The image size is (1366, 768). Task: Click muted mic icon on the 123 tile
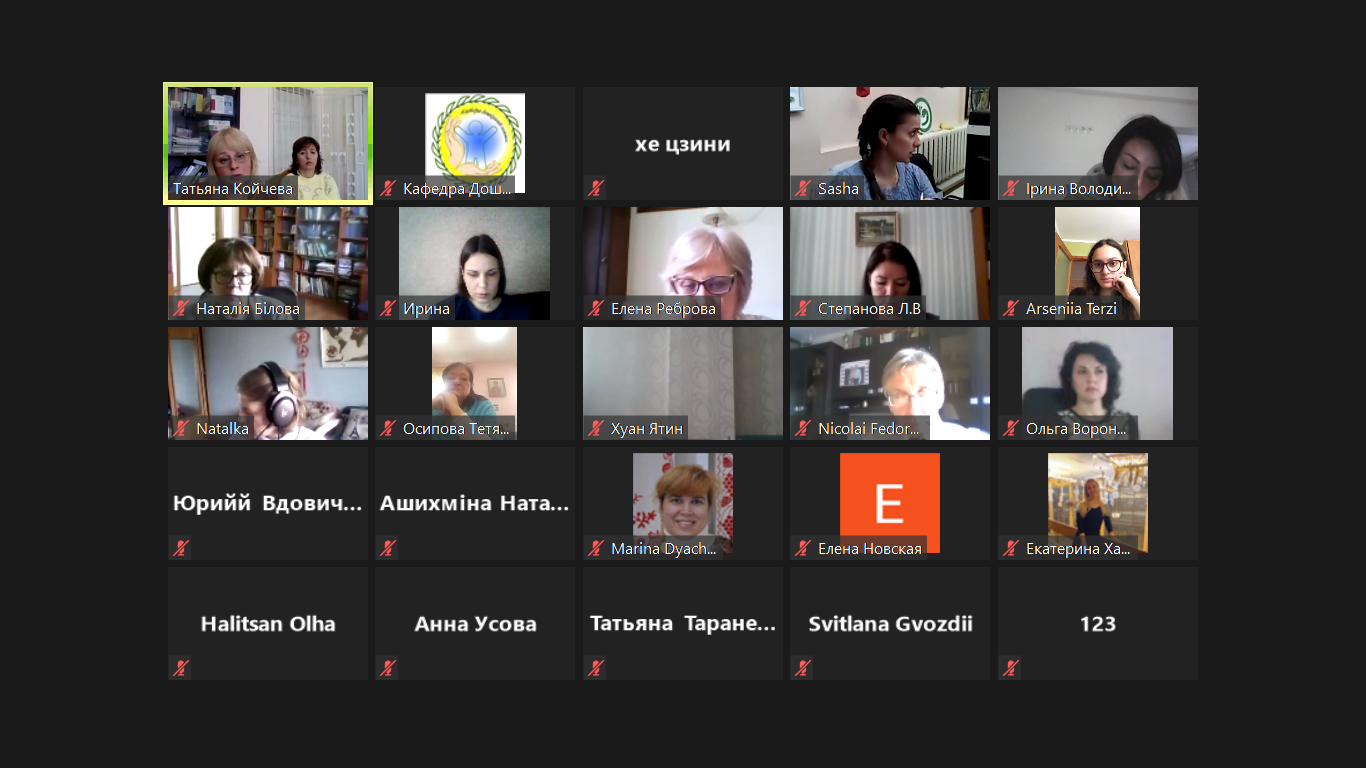[1011, 668]
